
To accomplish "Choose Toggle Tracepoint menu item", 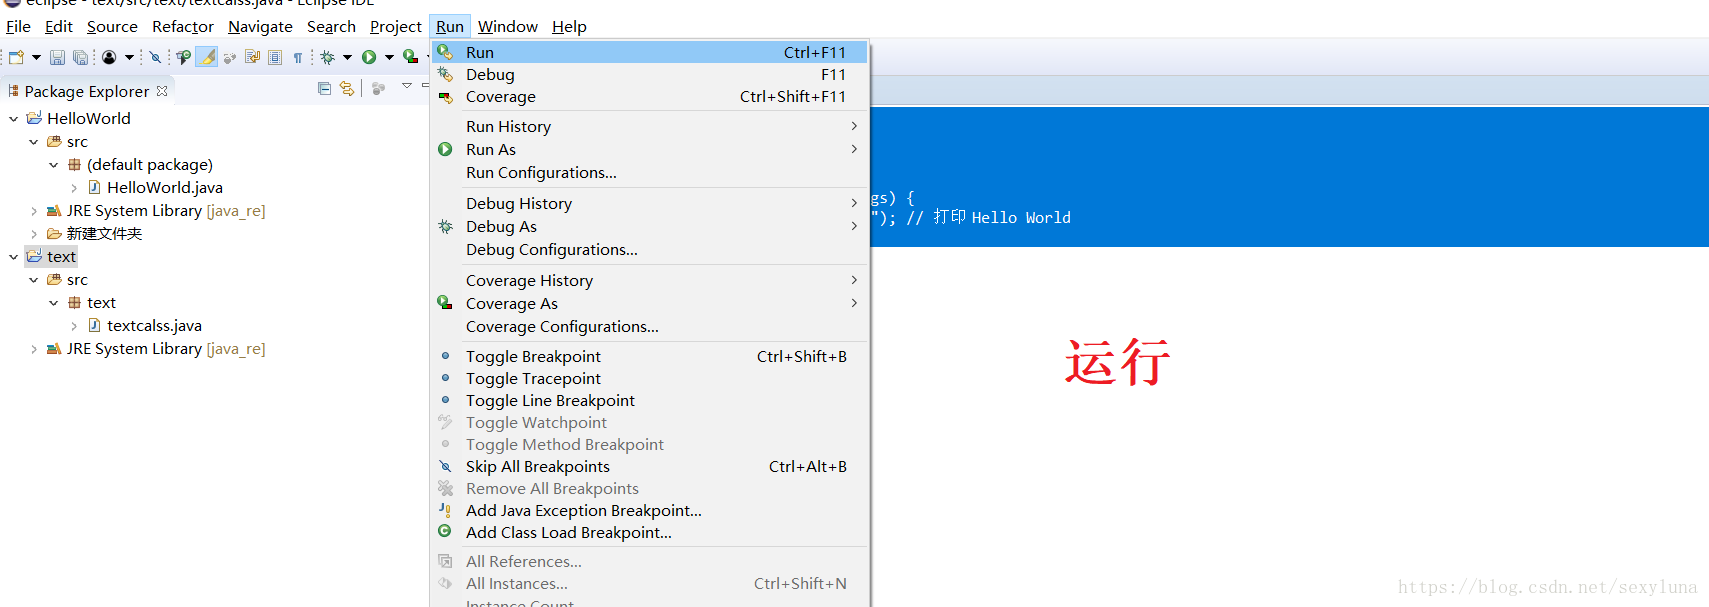I will click(650, 378).
